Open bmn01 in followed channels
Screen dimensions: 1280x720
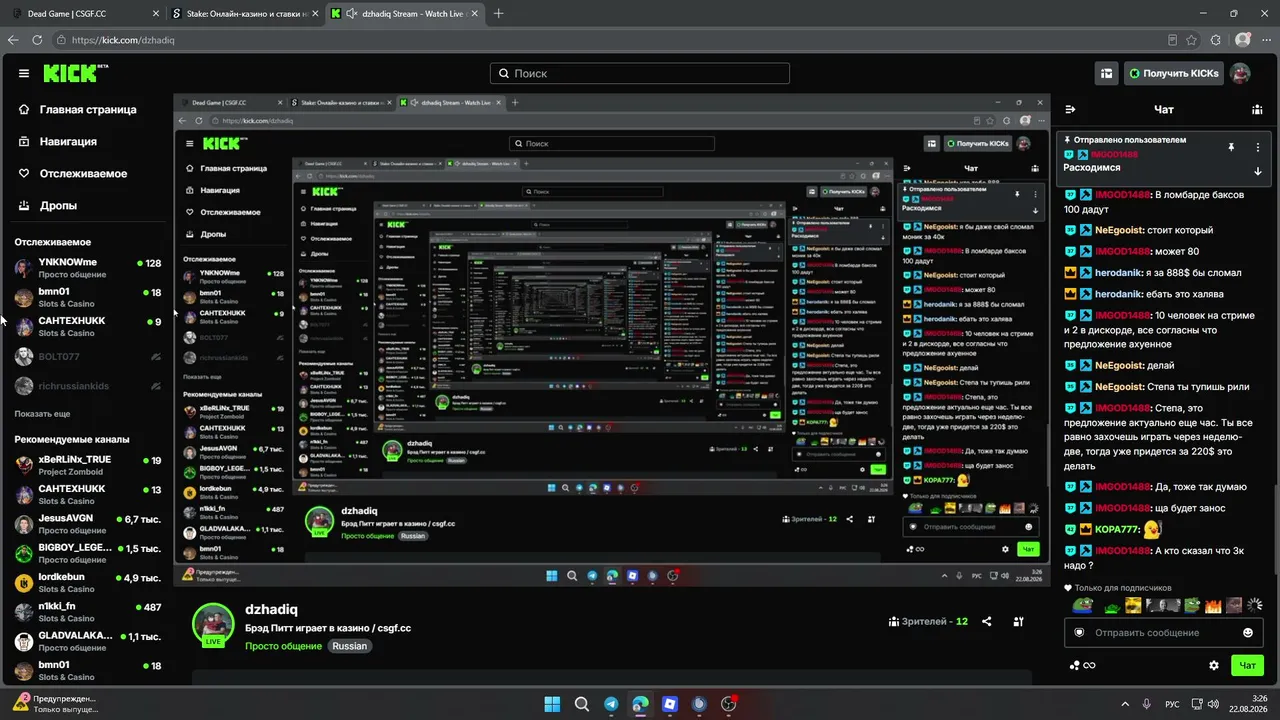(x=88, y=297)
